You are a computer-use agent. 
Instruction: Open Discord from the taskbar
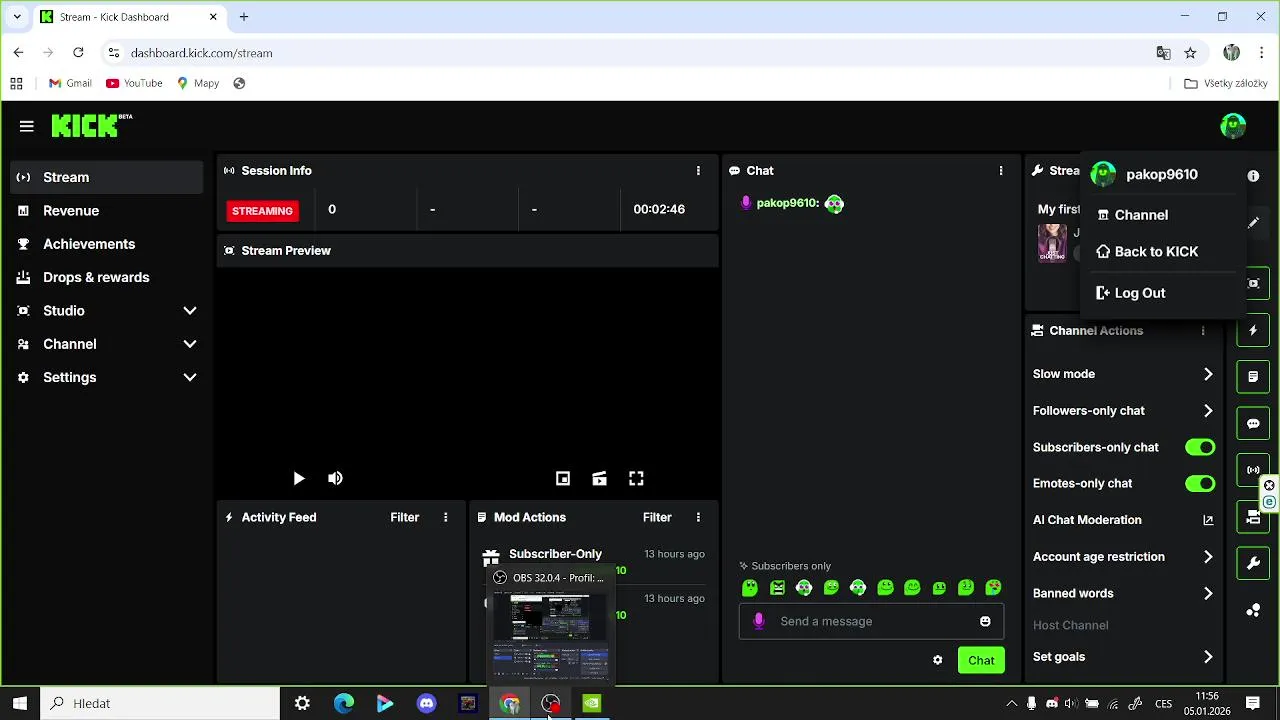(x=427, y=704)
